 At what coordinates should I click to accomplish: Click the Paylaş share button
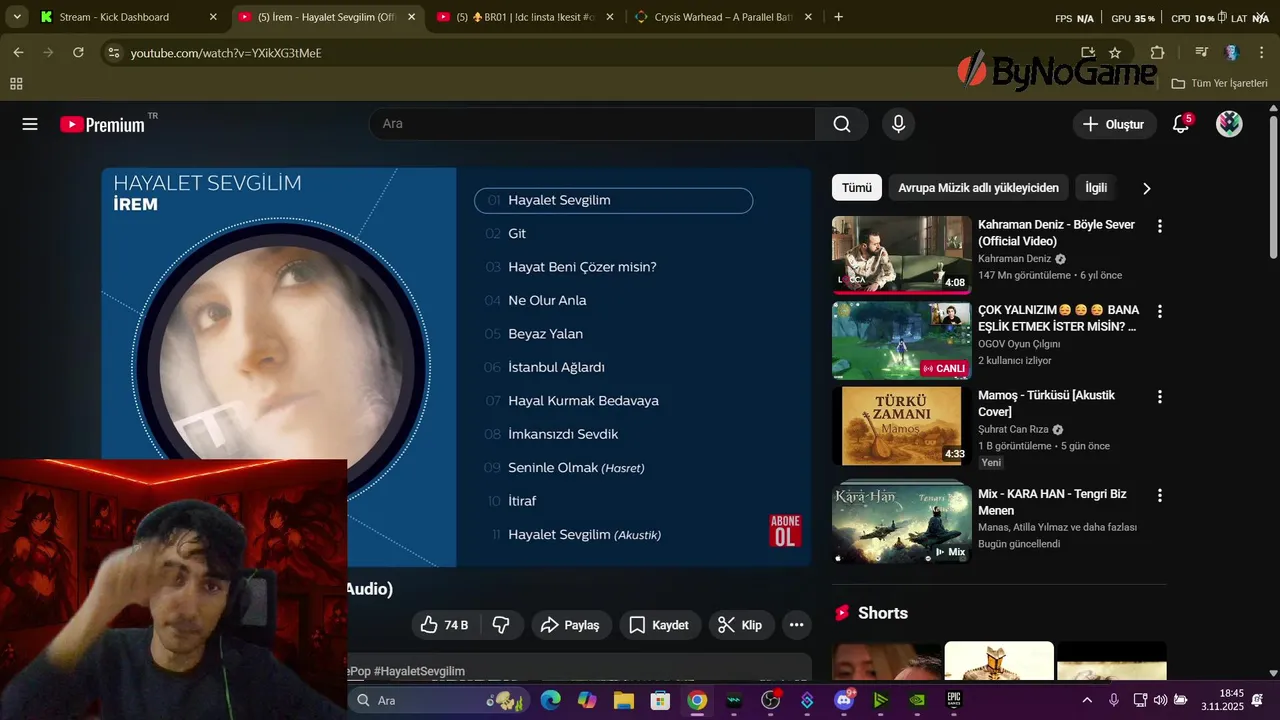571,625
